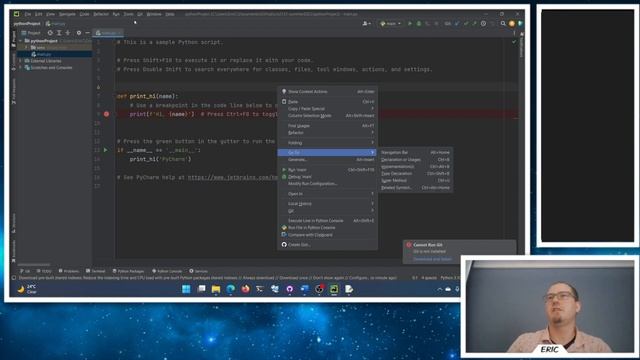The height and width of the screenshot is (360, 640).
Task: Click Debug 'main' bug icon entry
Action: coord(327,177)
